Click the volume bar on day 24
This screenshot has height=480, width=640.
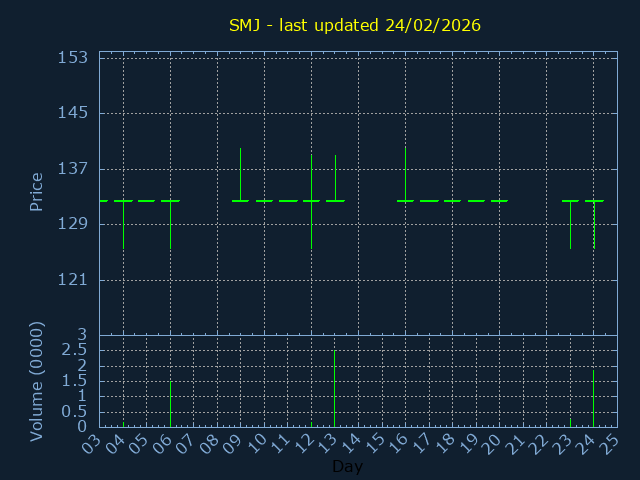[593, 399]
